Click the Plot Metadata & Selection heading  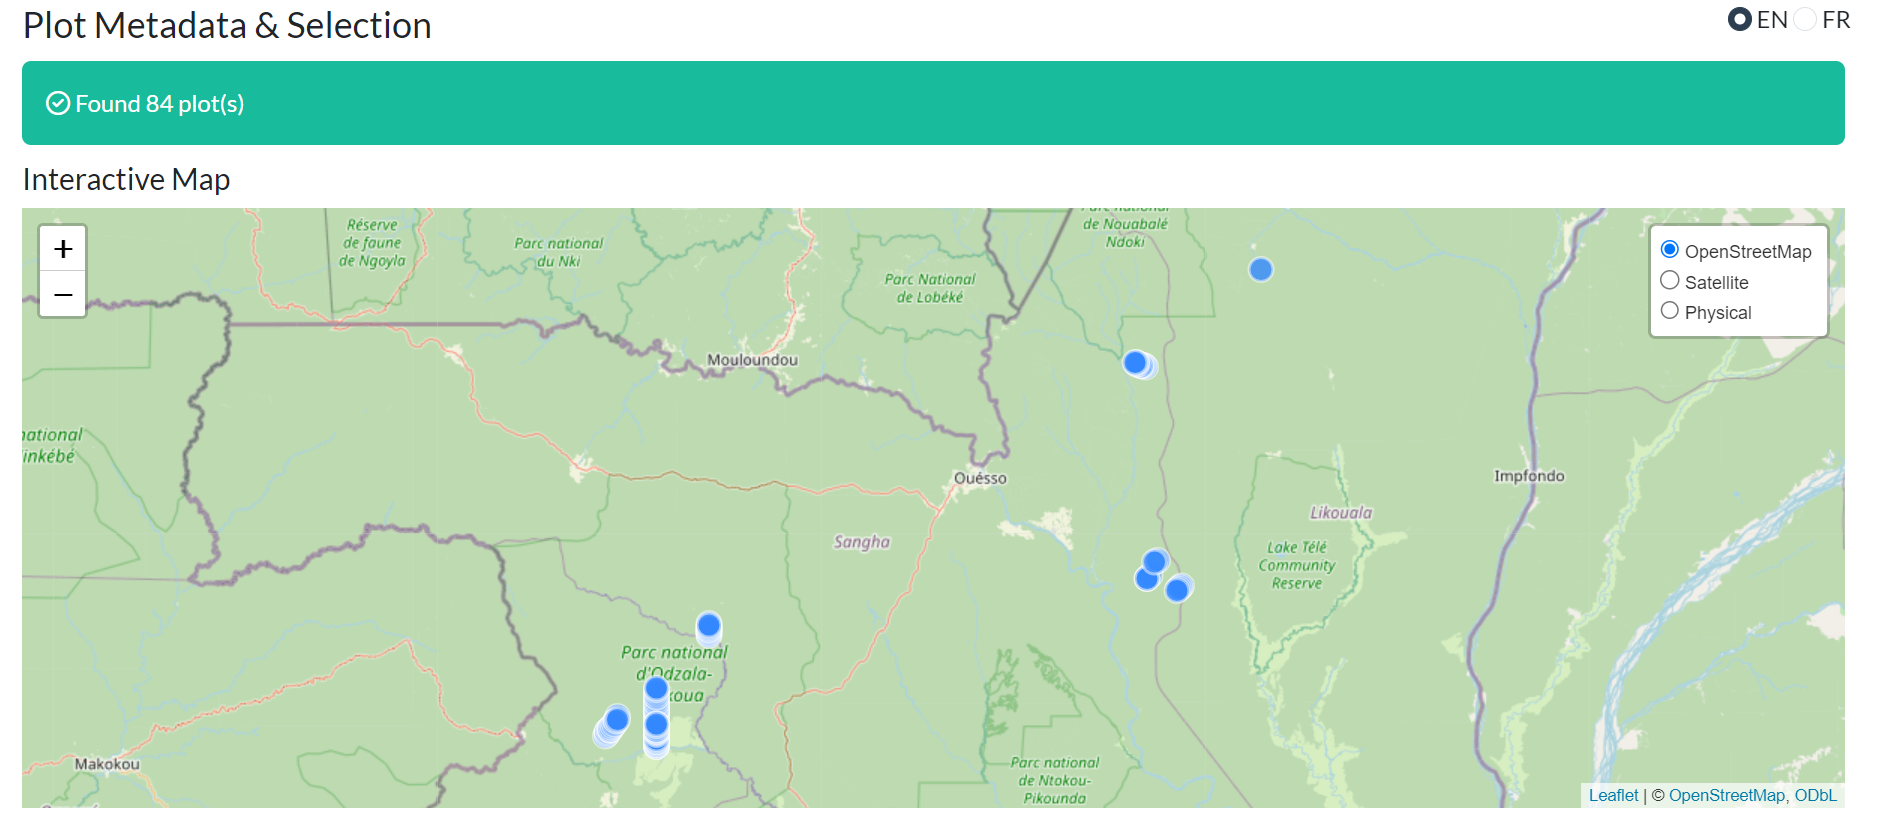228,25
